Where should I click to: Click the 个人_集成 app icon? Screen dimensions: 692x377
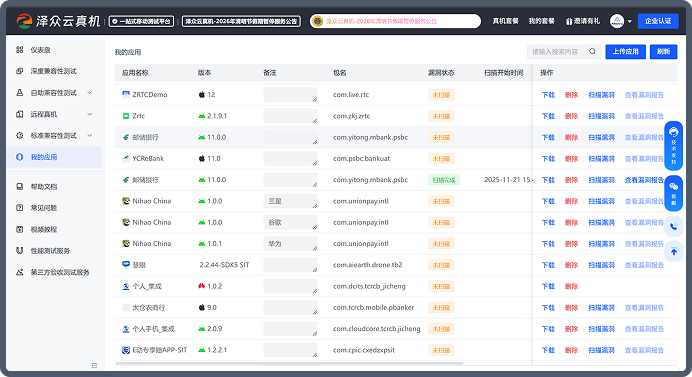click(x=126, y=286)
